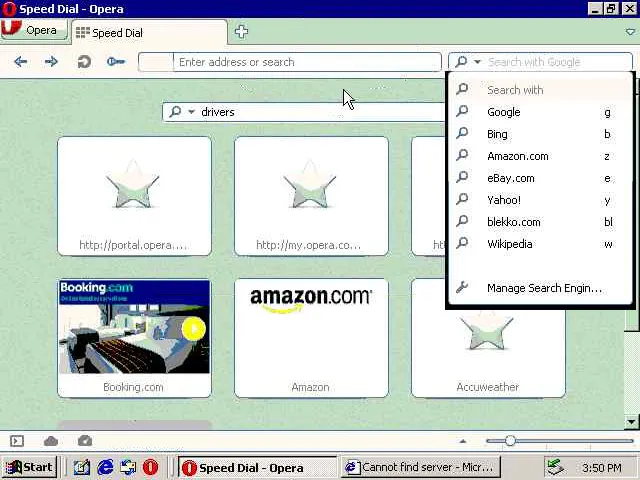Click the password wand key icon
Viewport: 640px width, 480px height.
(116, 62)
